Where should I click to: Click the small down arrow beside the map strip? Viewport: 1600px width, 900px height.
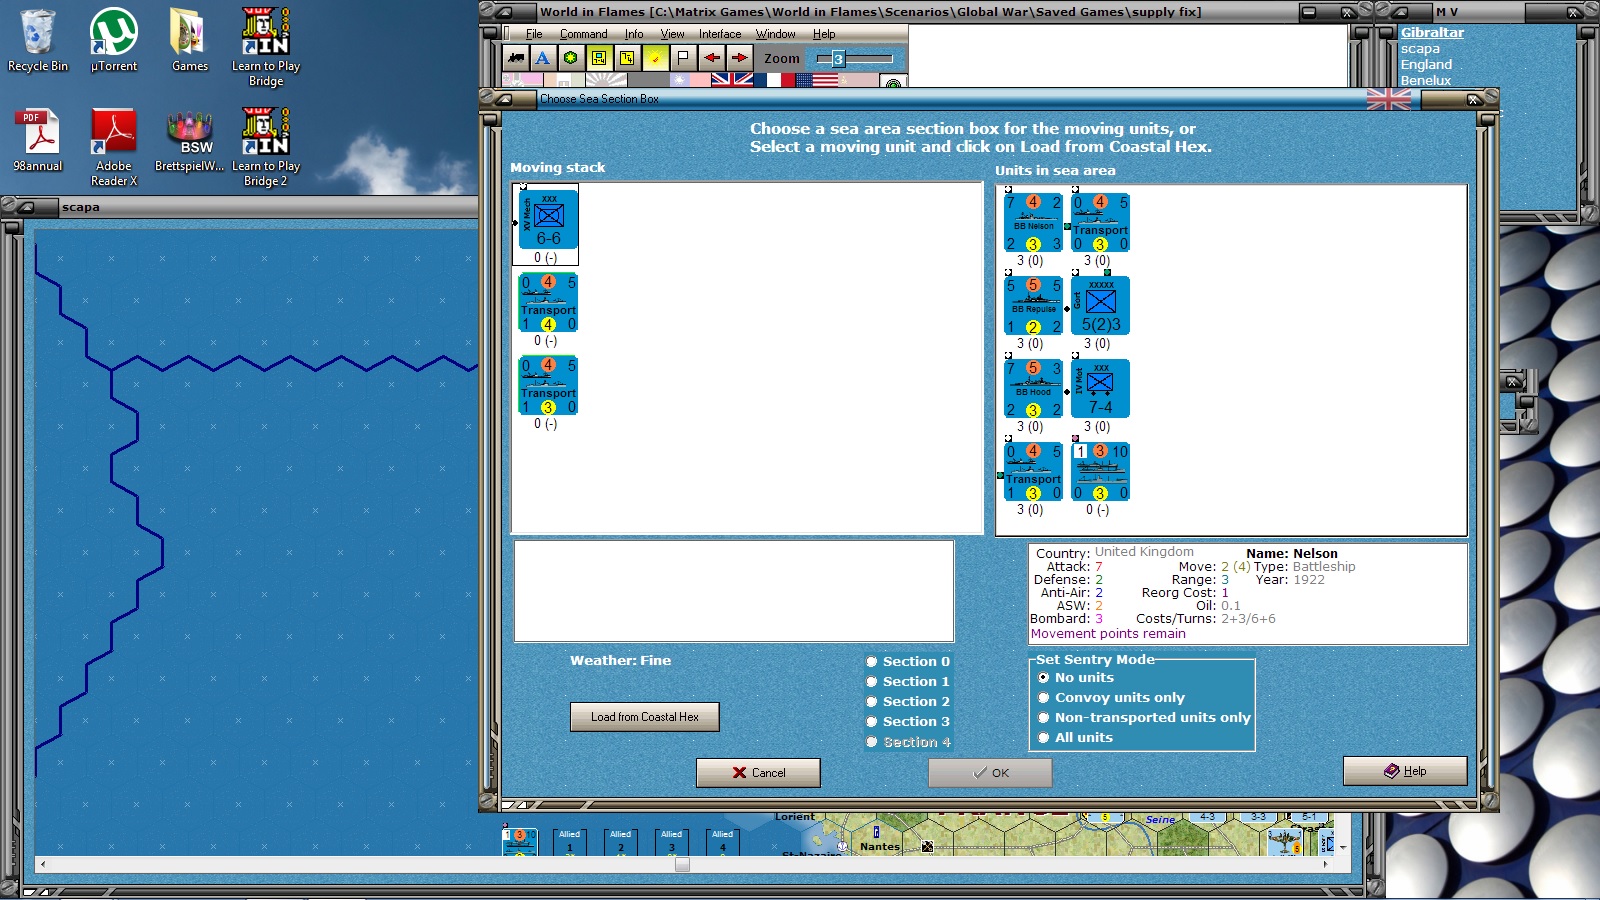(1343, 847)
